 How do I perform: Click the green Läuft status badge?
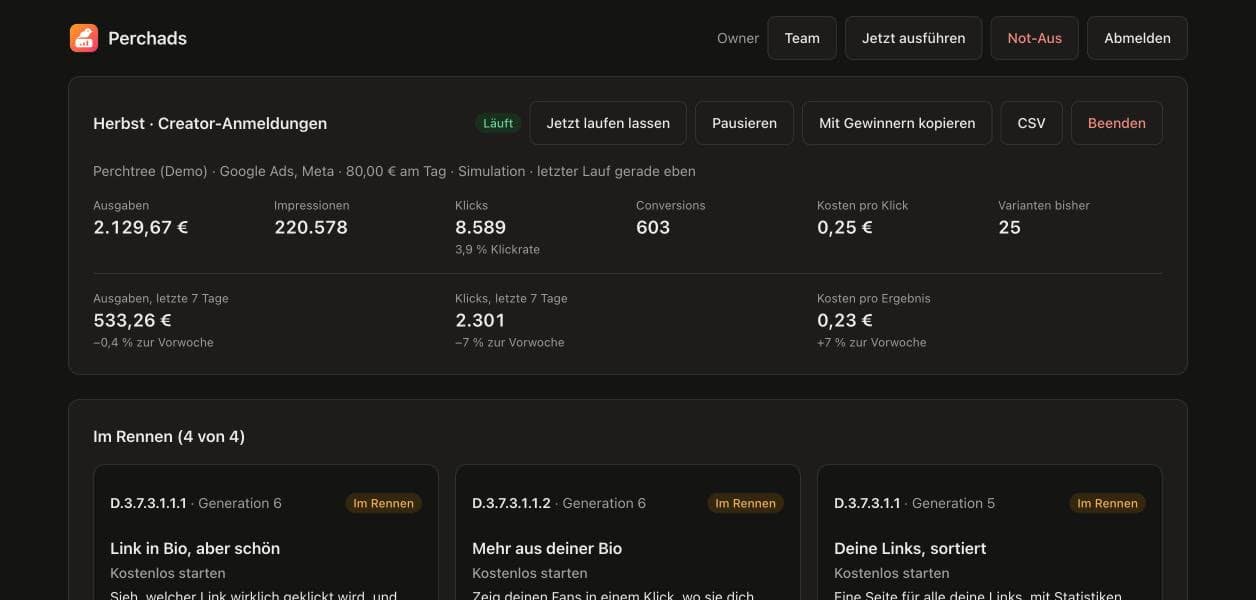(x=498, y=123)
